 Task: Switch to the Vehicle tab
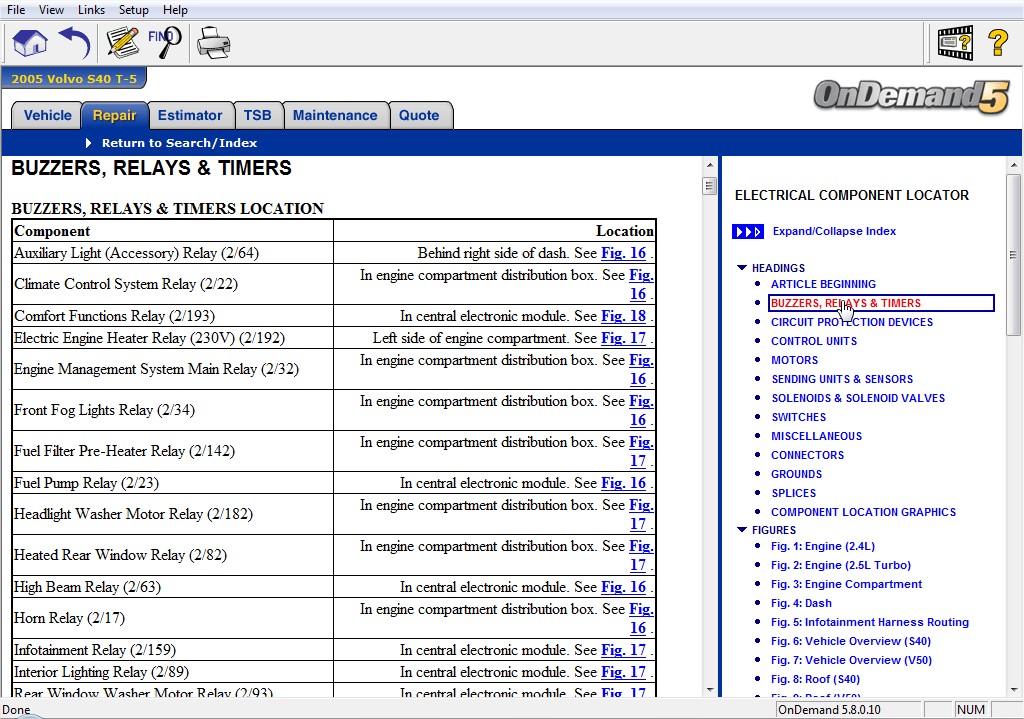[x=47, y=116]
